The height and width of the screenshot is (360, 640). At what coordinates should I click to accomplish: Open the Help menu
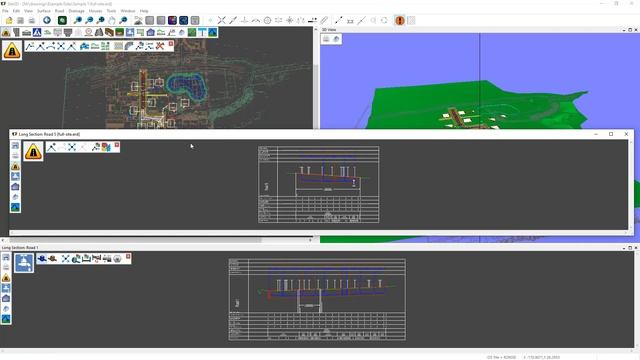[x=144, y=11]
